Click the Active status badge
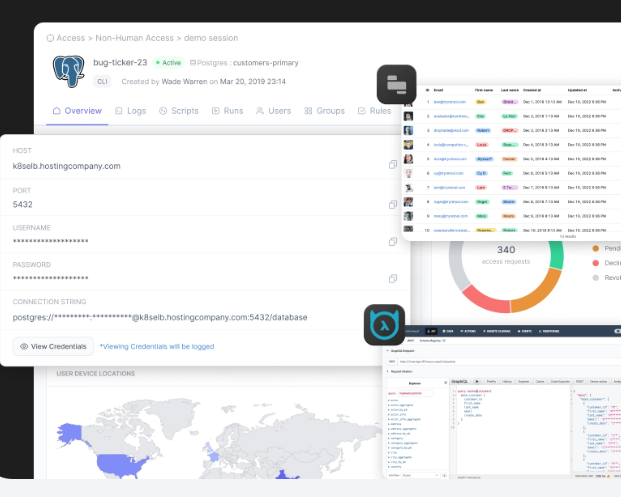 tap(168, 63)
